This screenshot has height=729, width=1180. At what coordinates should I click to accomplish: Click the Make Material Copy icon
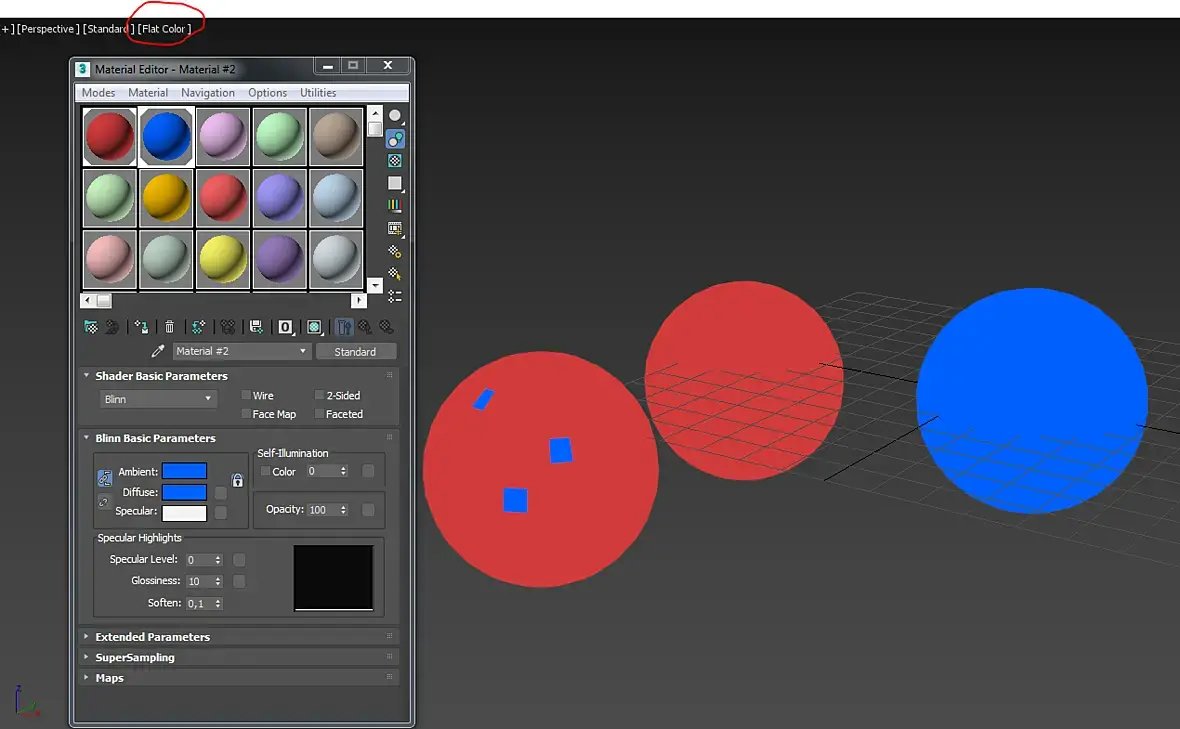click(198, 327)
